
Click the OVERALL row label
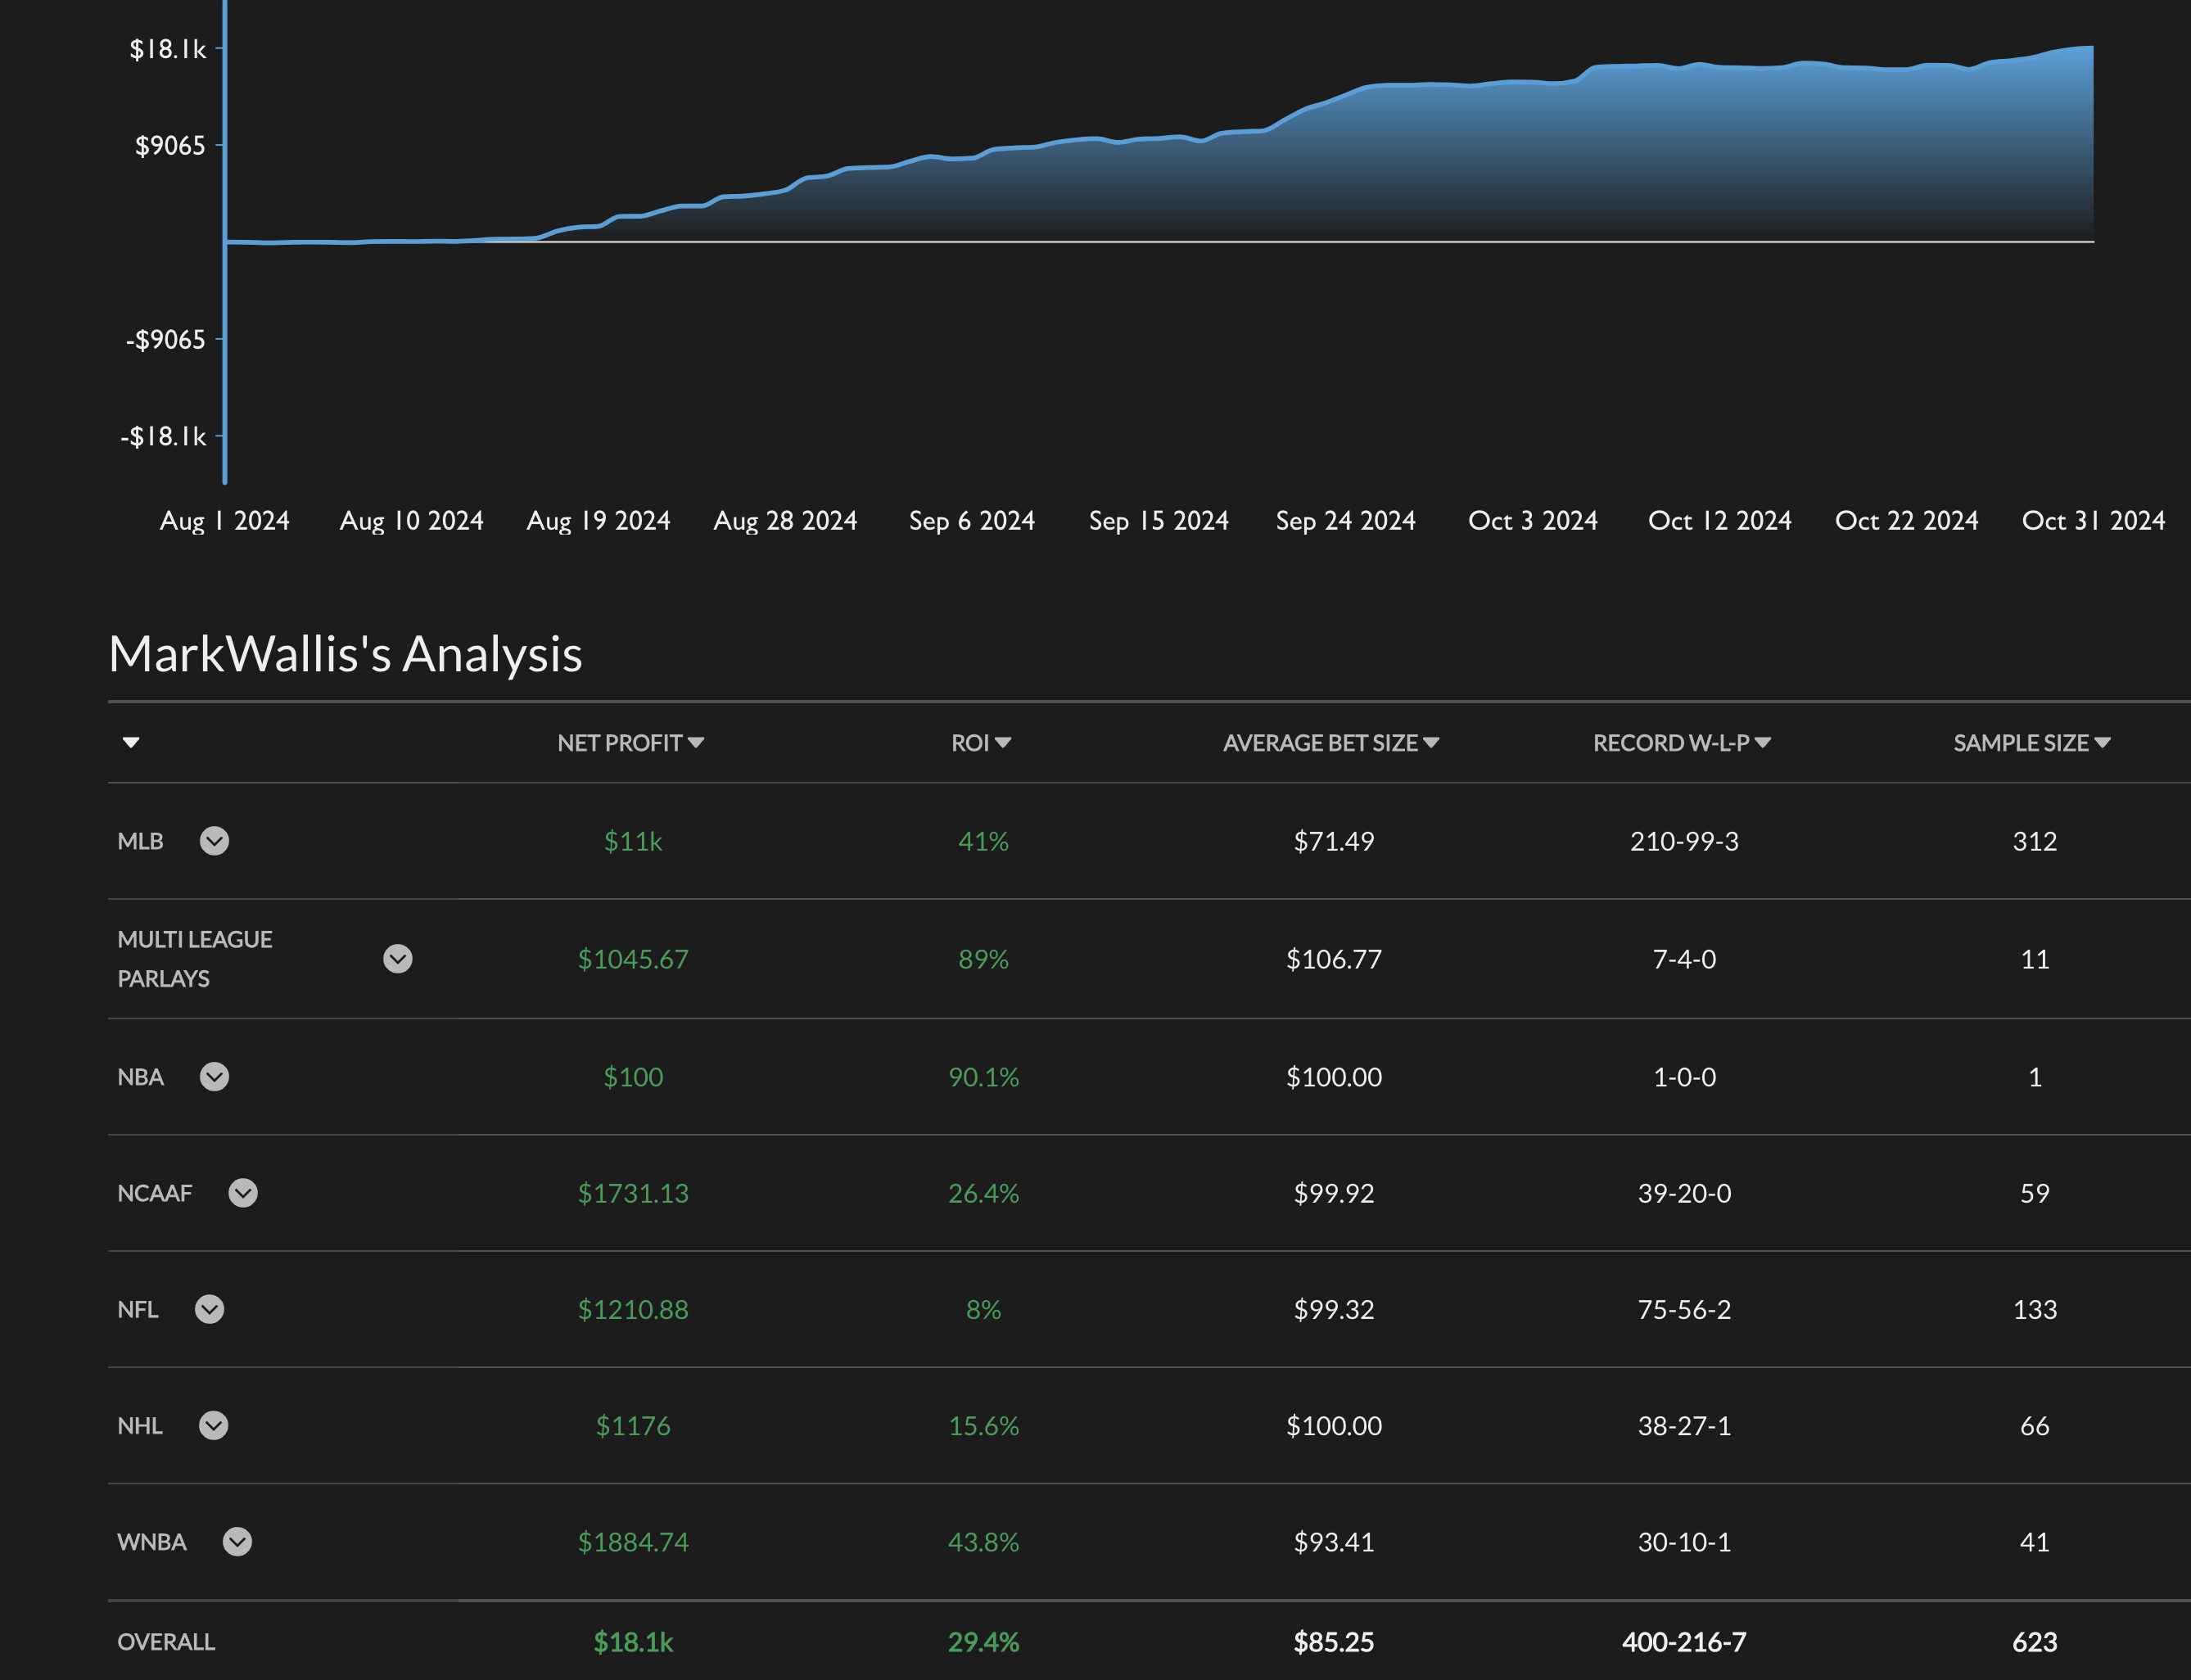pos(166,1642)
